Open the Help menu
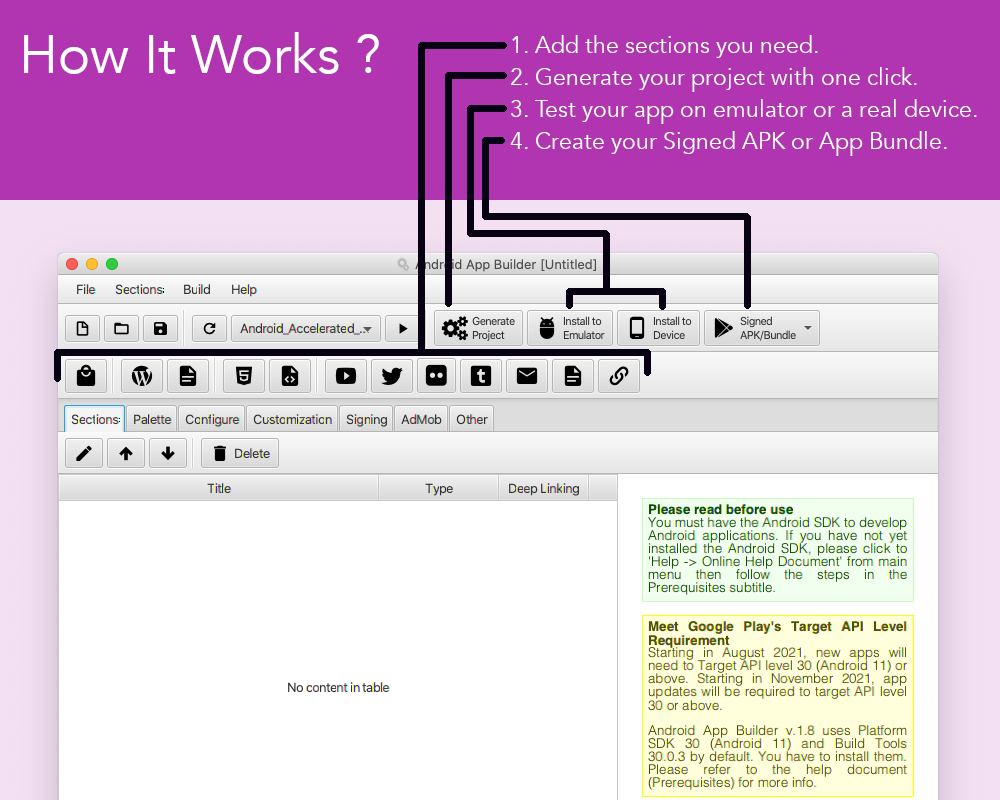Screen dimensions: 1000x800 [x=244, y=290]
